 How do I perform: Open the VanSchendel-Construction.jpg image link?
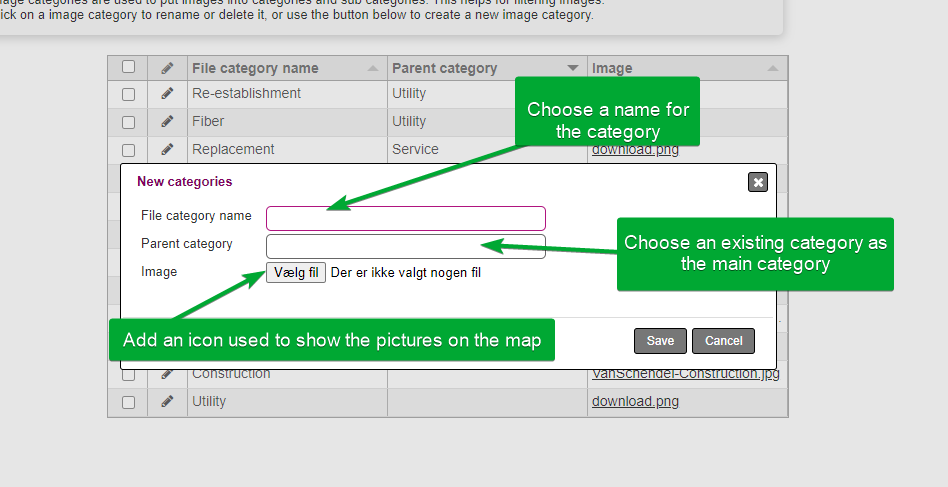coord(685,374)
